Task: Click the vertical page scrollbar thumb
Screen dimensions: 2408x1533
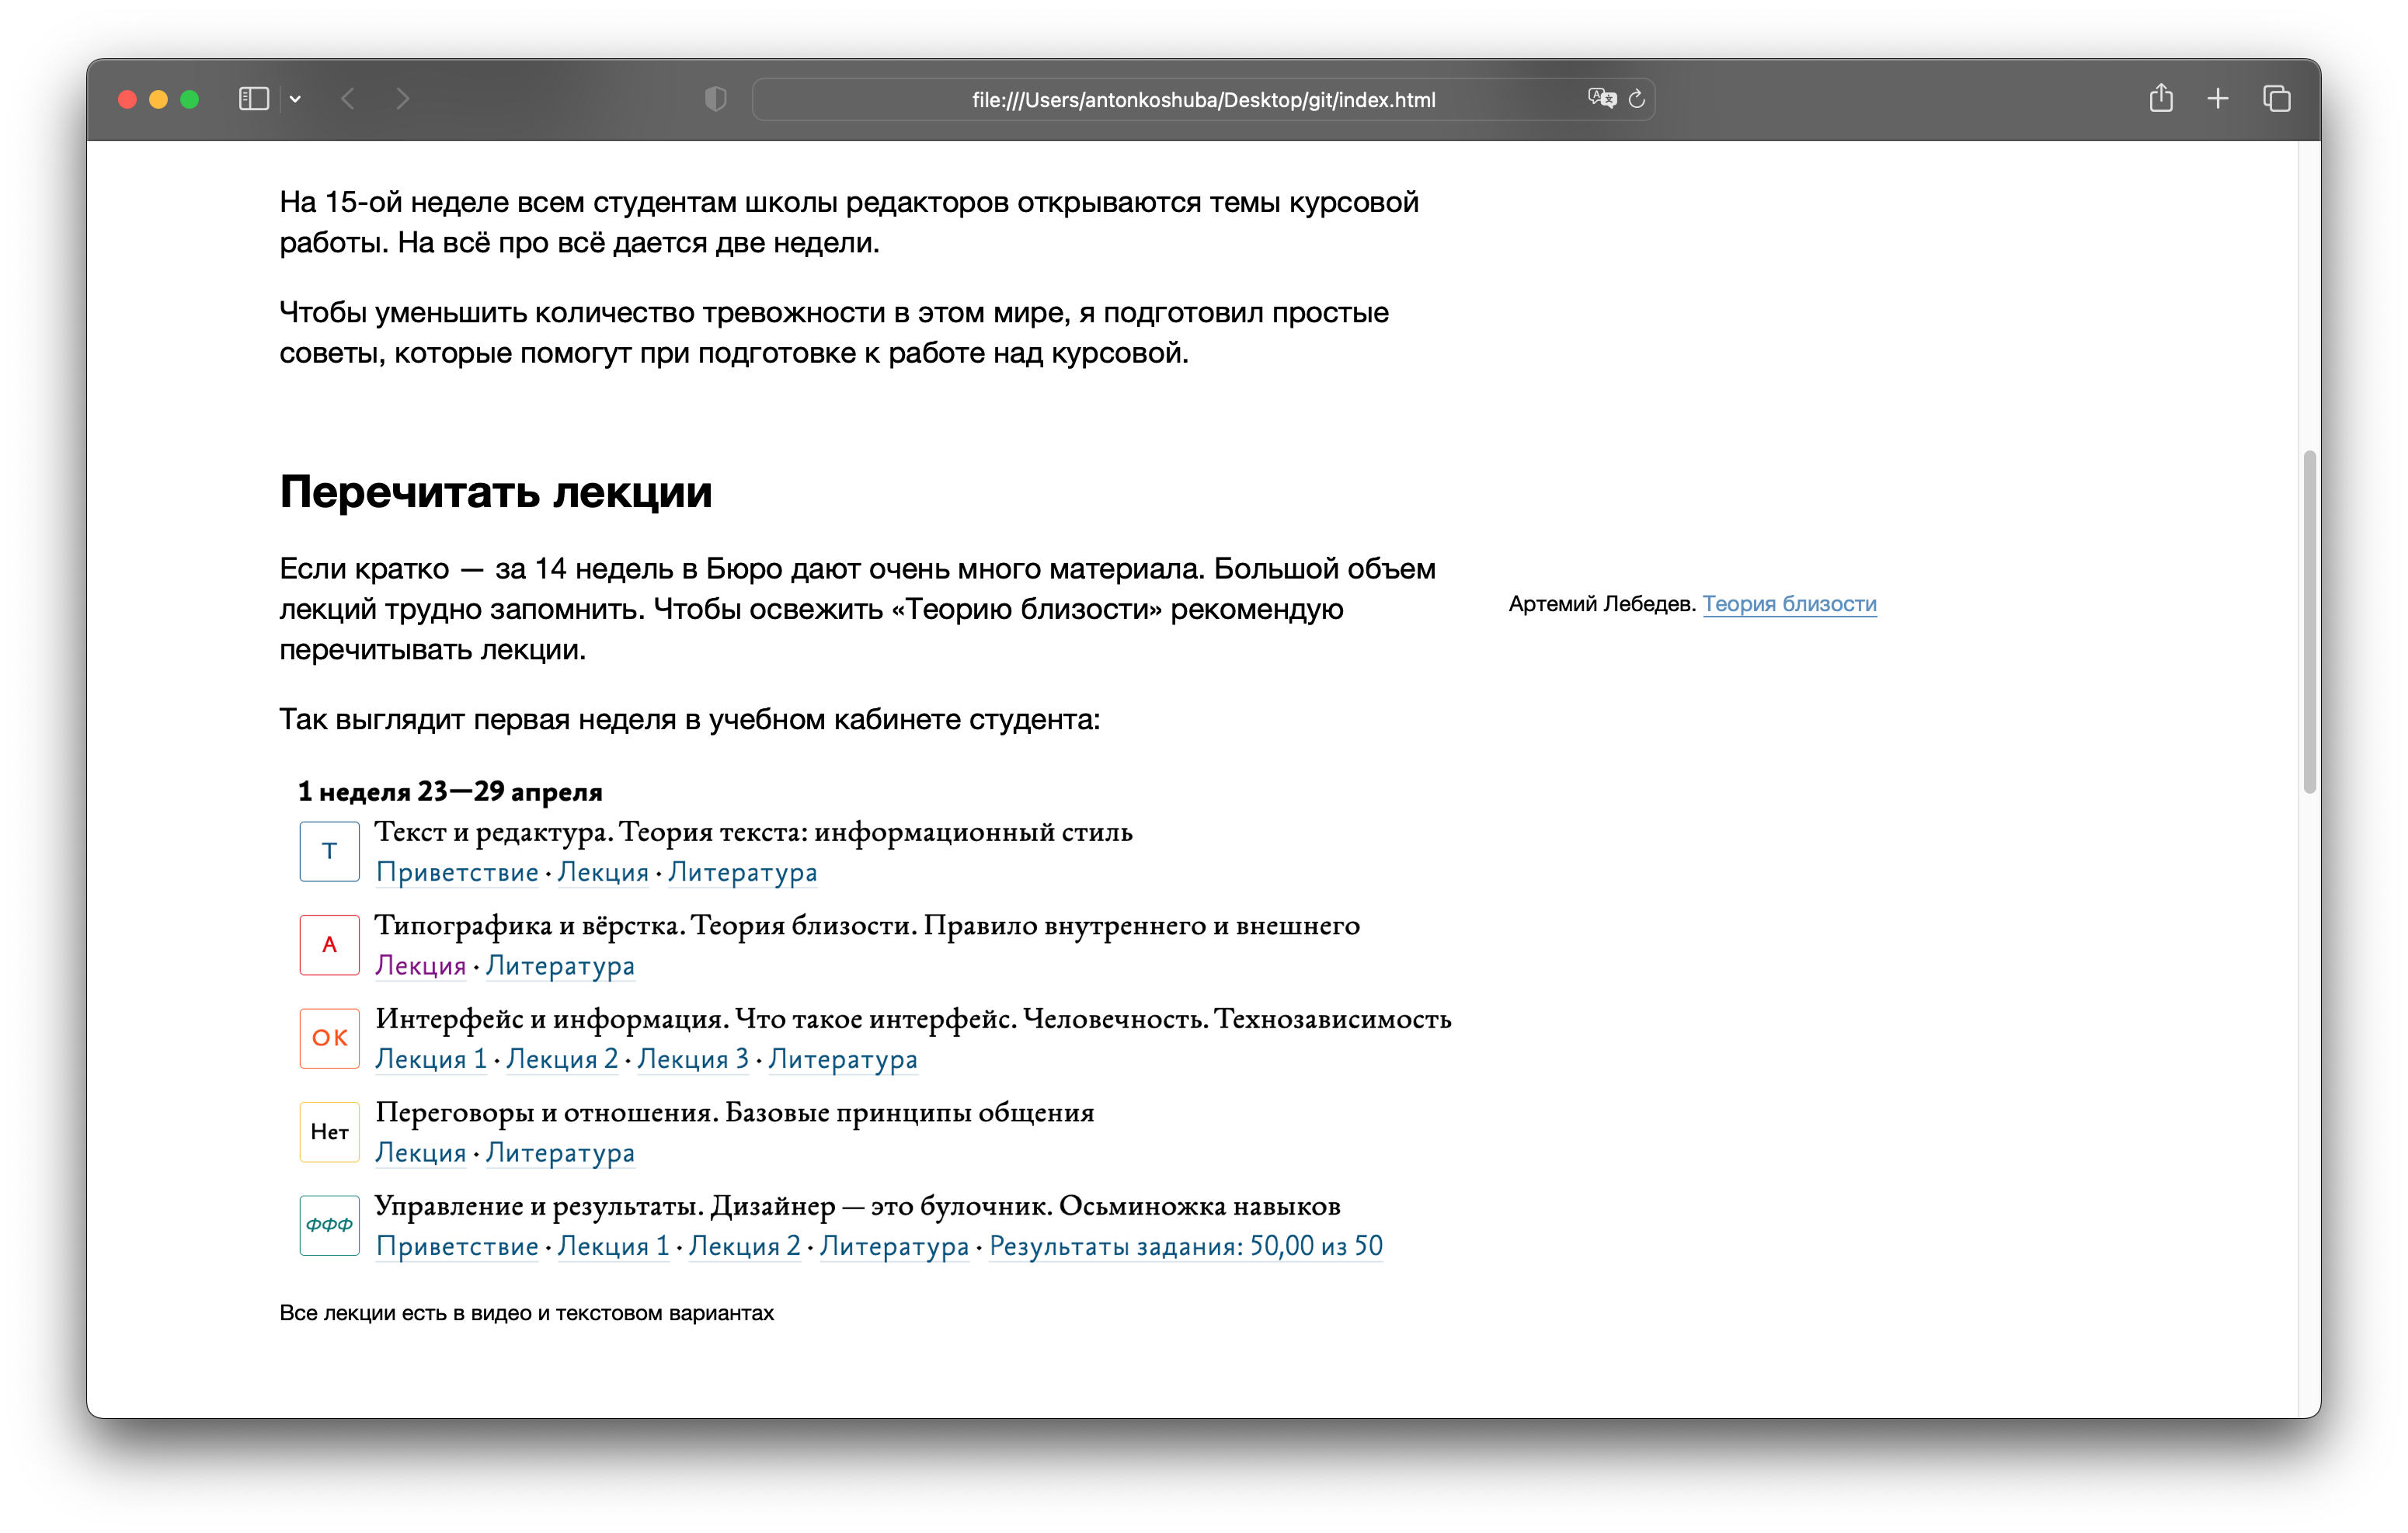Action: pos(2310,621)
